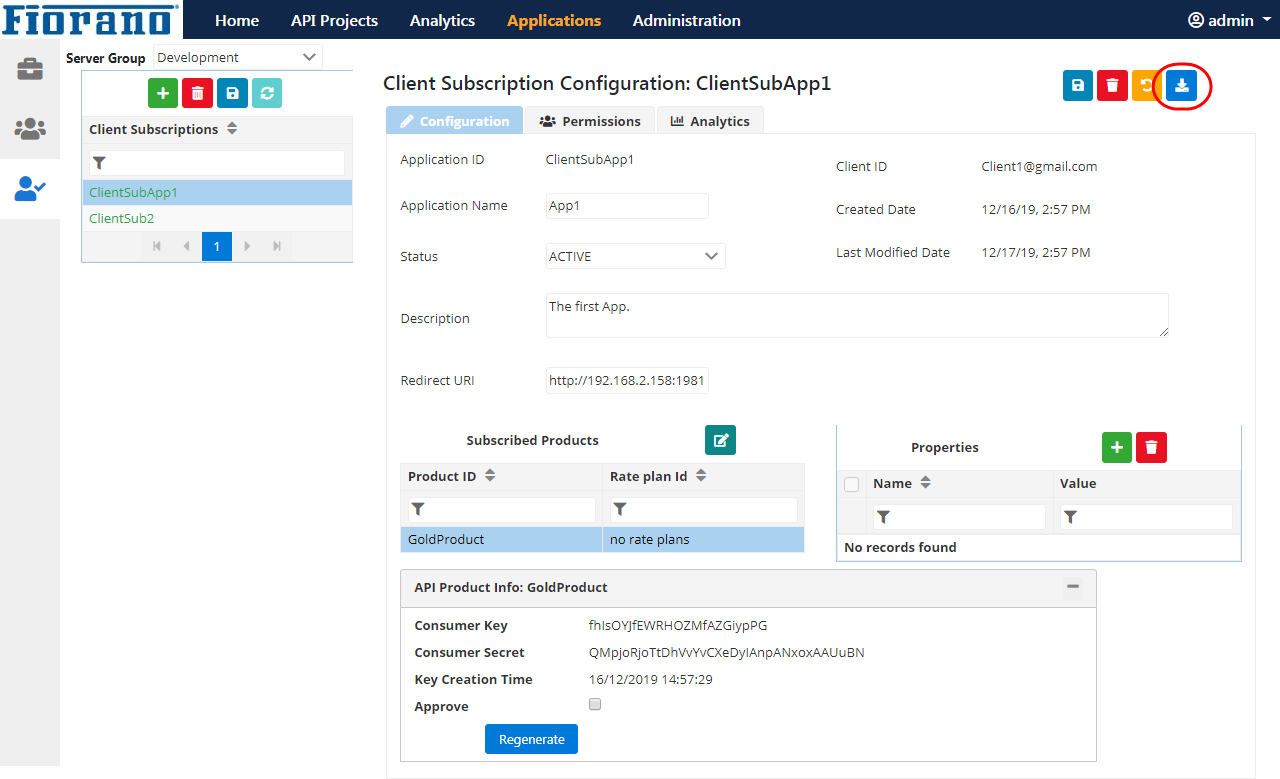The width and height of the screenshot is (1280, 779).
Task: Download the ClientSubApp1 configuration
Action: click(x=1182, y=86)
